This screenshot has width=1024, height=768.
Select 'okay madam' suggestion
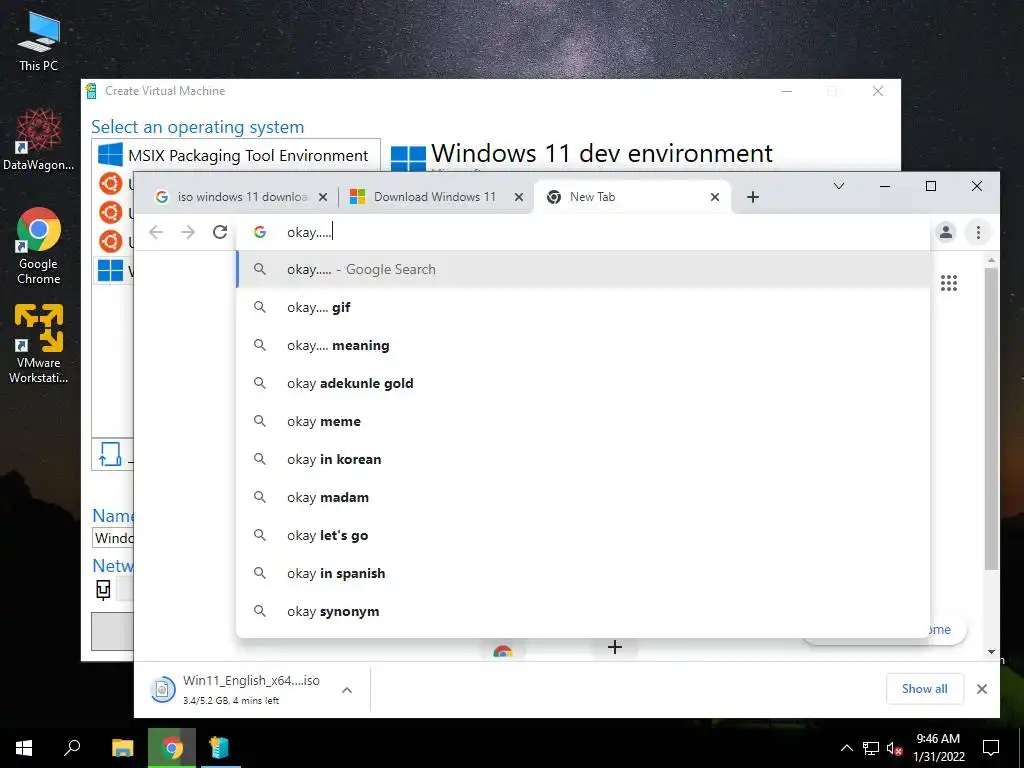[x=583, y=497]
